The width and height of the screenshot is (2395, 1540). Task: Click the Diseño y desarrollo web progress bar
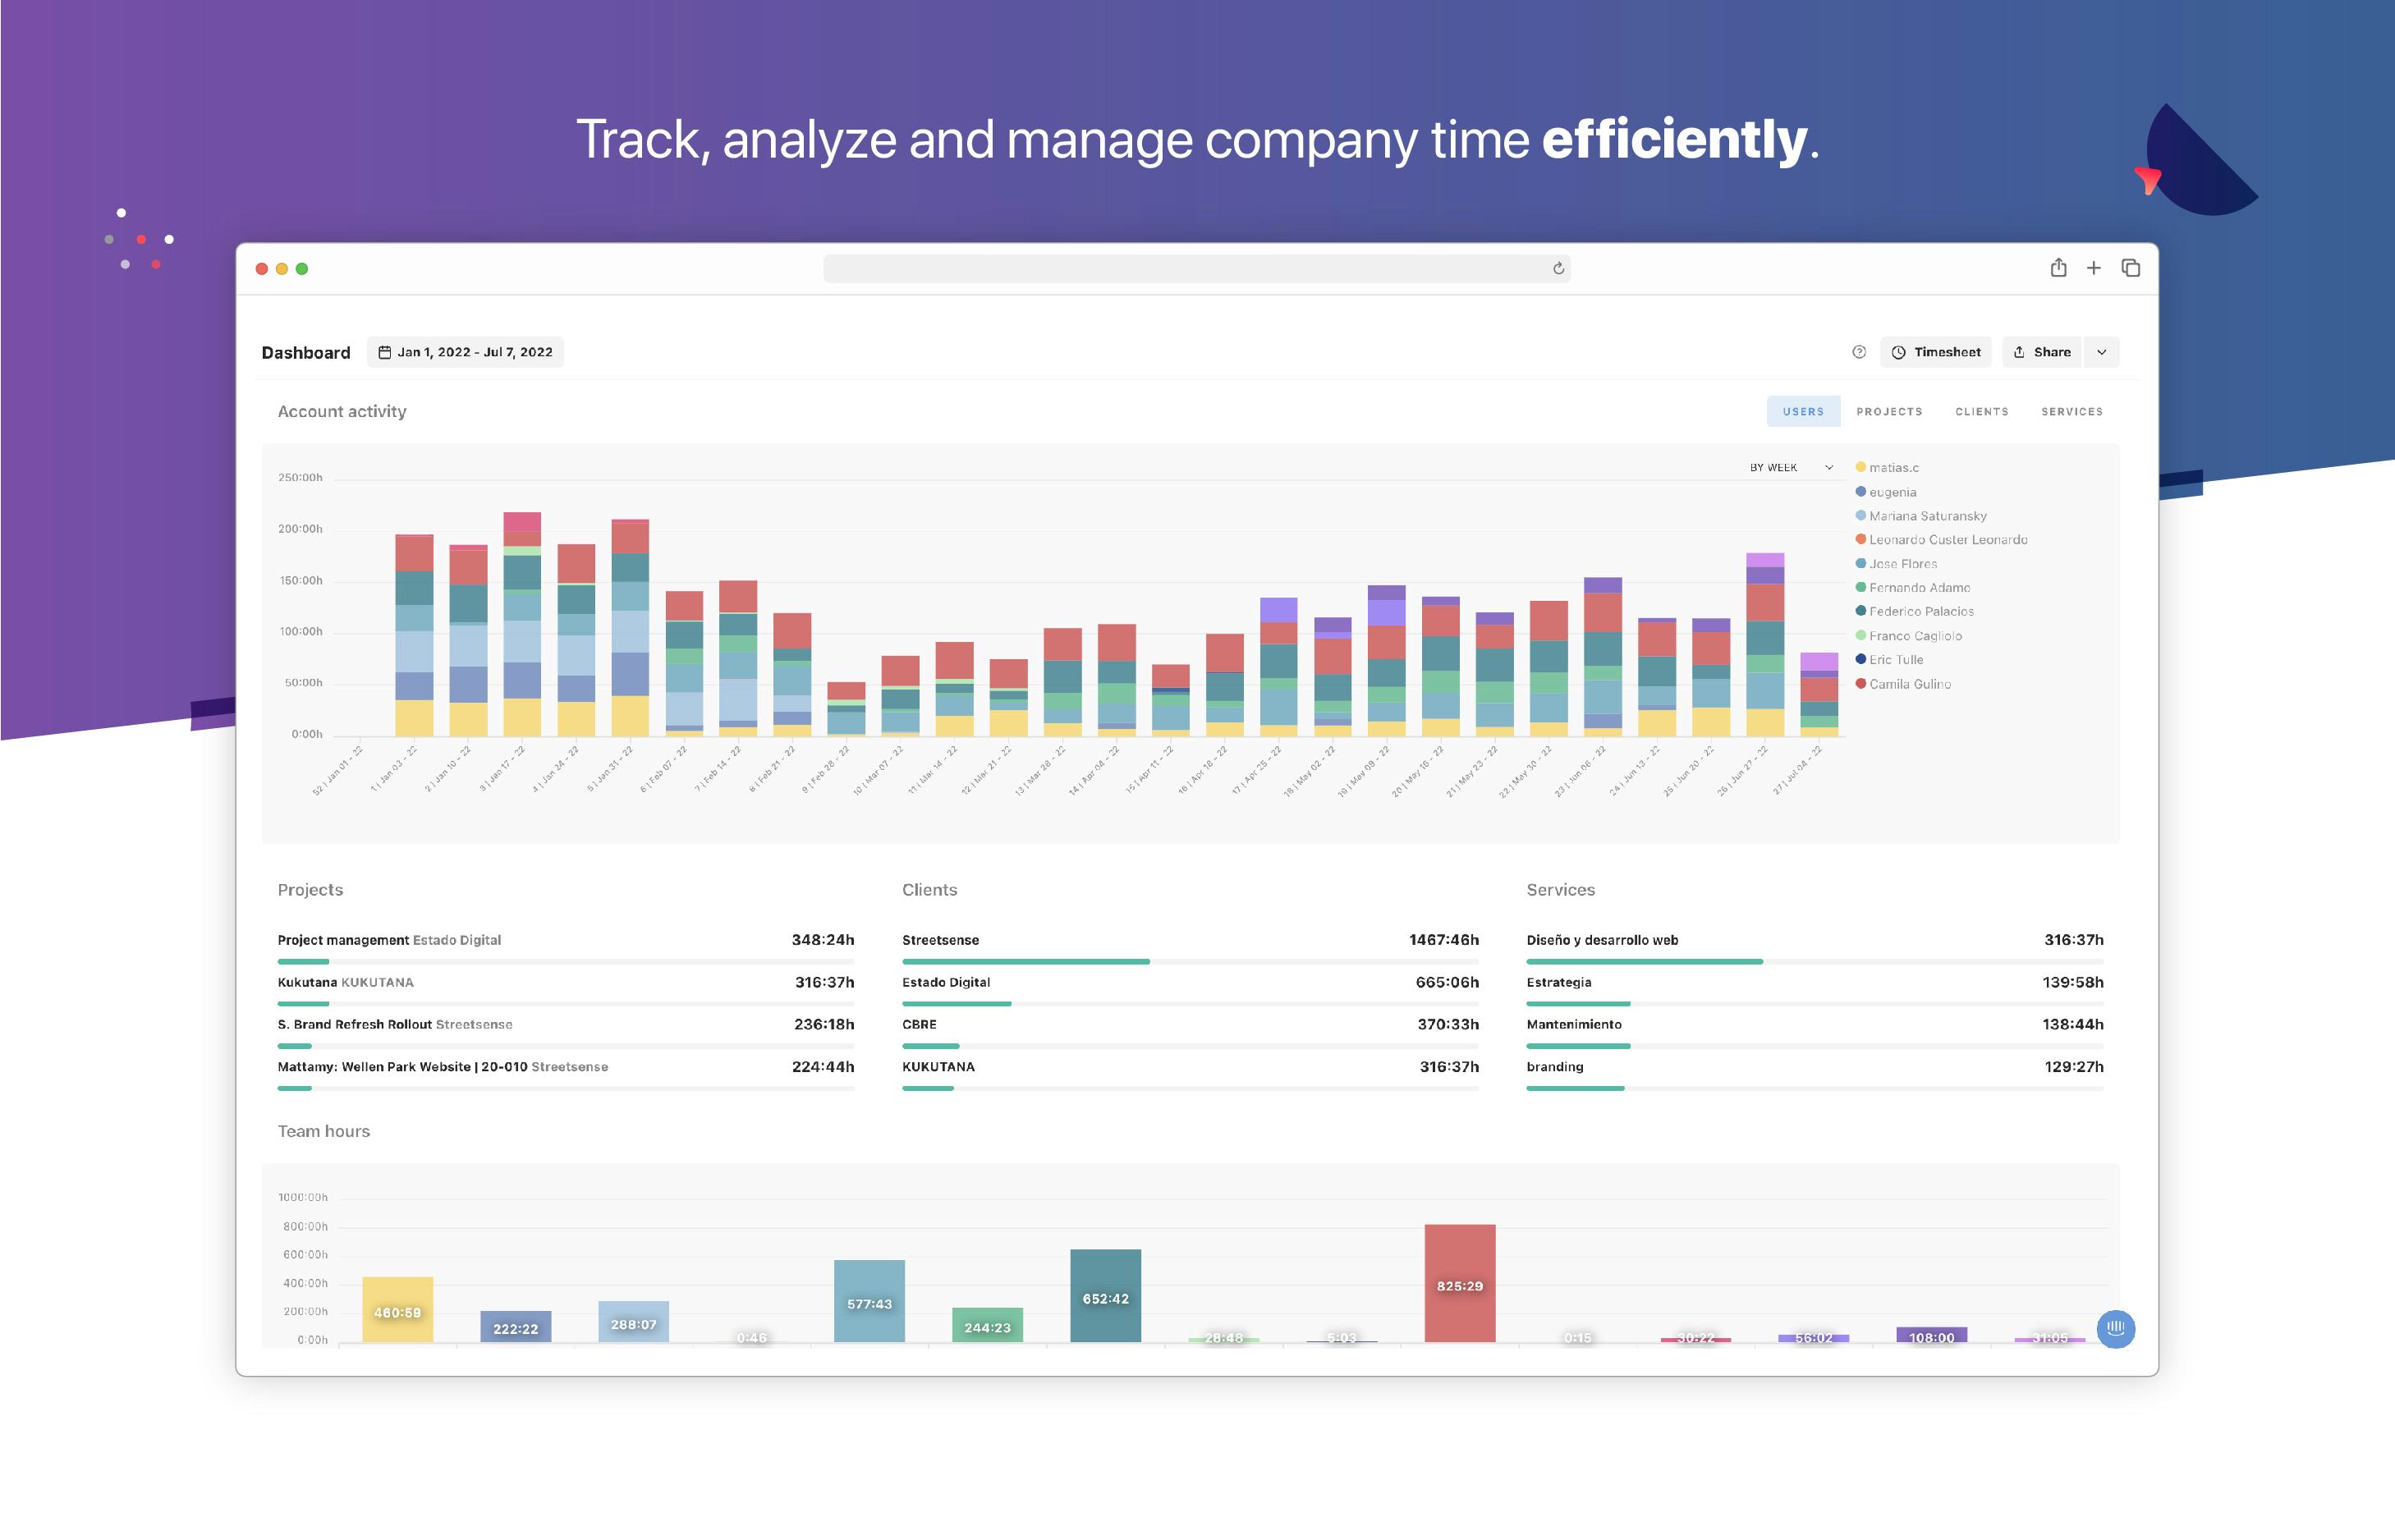click(1645, 961)
